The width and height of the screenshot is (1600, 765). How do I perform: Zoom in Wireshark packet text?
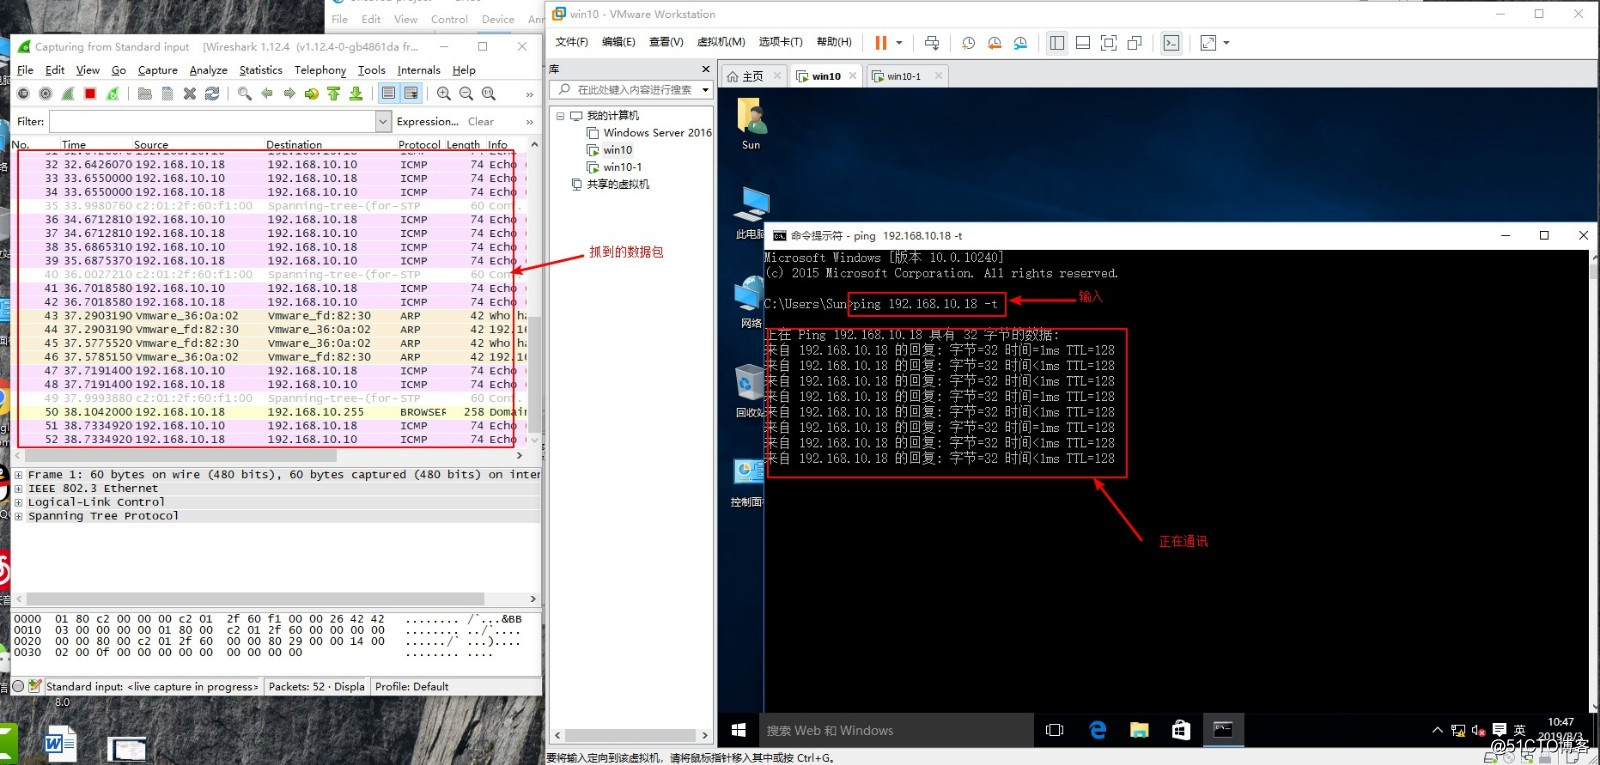tap(444, 93)
